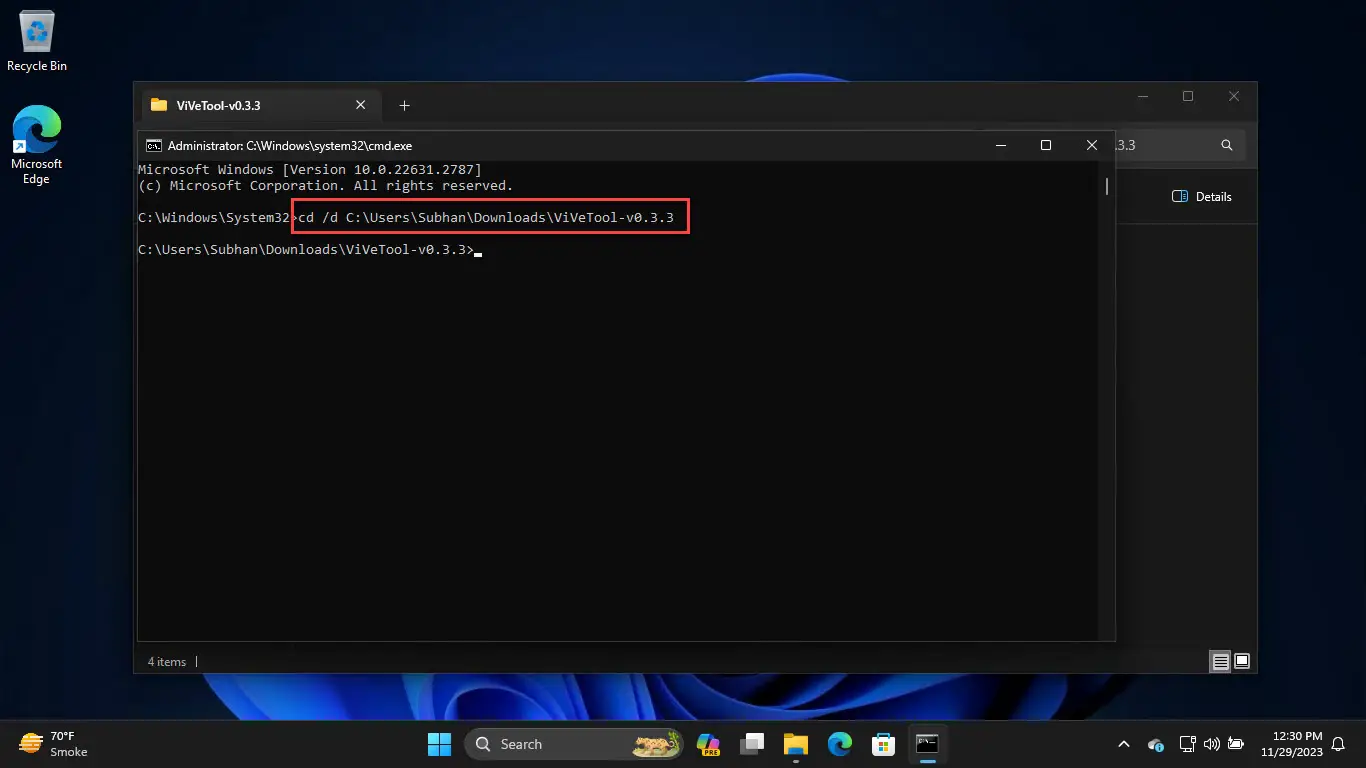Click the current prompt line ending in ViVeTool-v0.3.3>
The width and height of the screenshot is (1366, 768).
pos(306,250)
